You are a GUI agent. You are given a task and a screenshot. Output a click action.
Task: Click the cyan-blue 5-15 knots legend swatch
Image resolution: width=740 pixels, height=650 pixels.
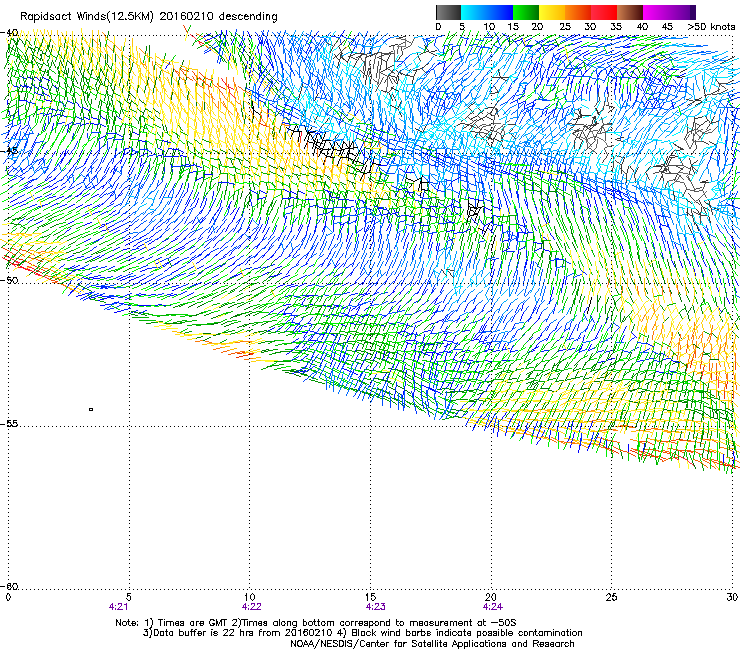tap(487, 12)
